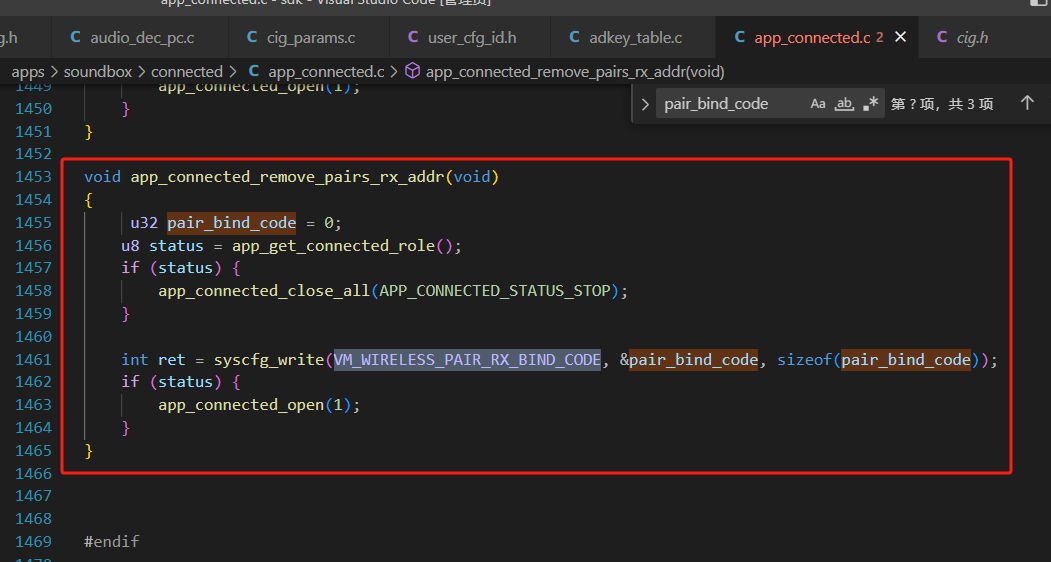Toggle Use Regular Expression in find widget
Image resolution: width=1051 pixels, height=562 pixels.
pos(871,104)
